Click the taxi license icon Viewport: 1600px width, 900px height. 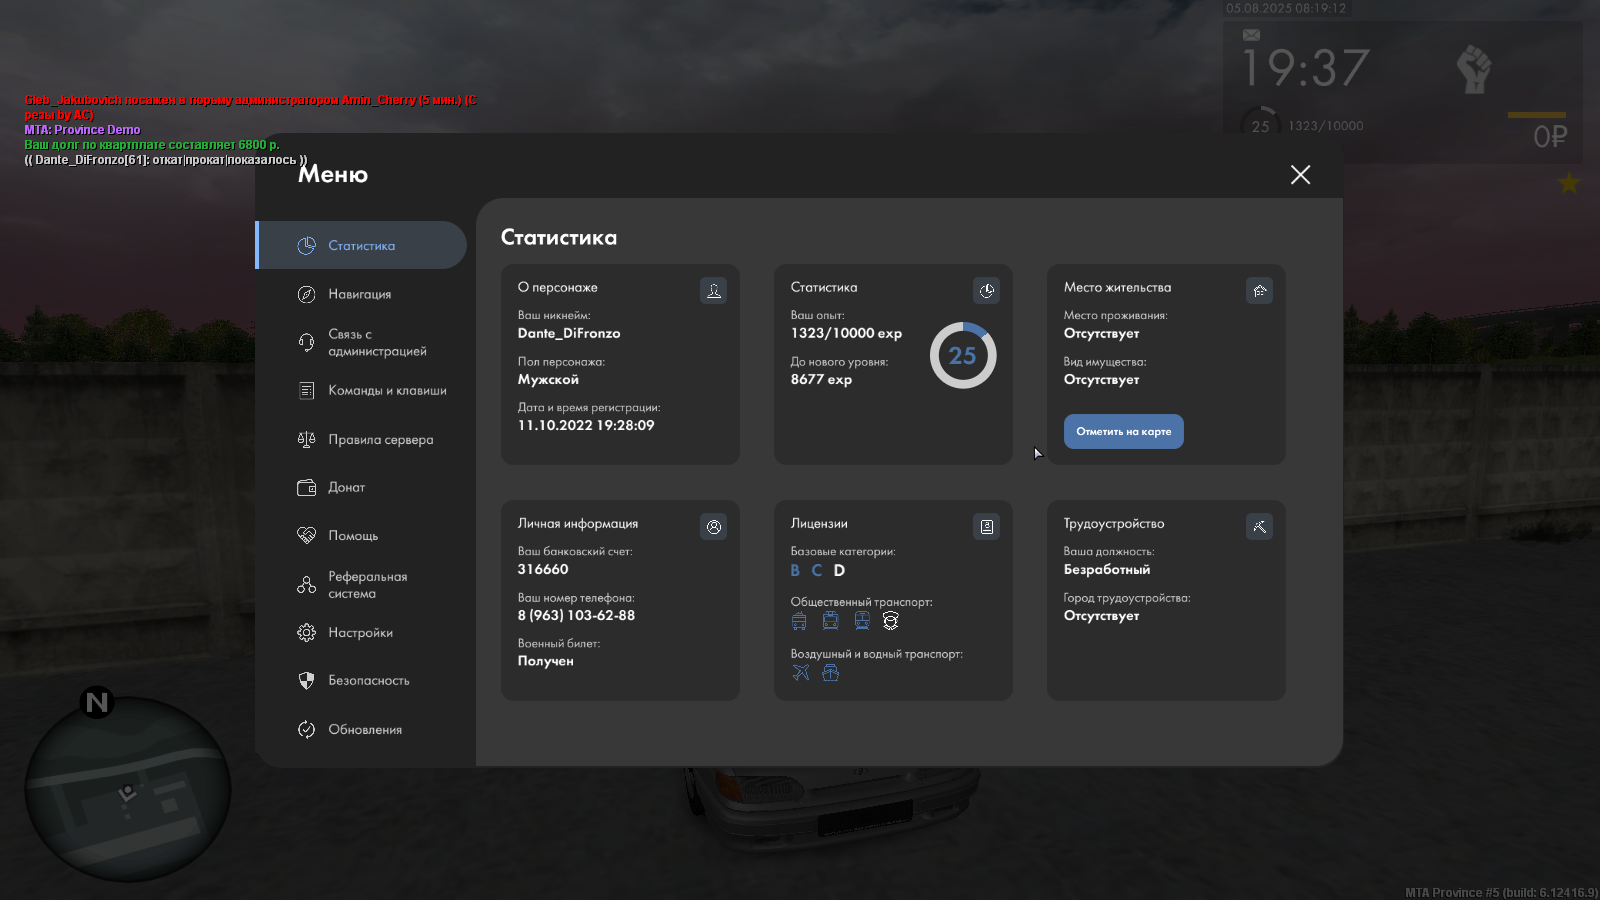click(891, 622)
